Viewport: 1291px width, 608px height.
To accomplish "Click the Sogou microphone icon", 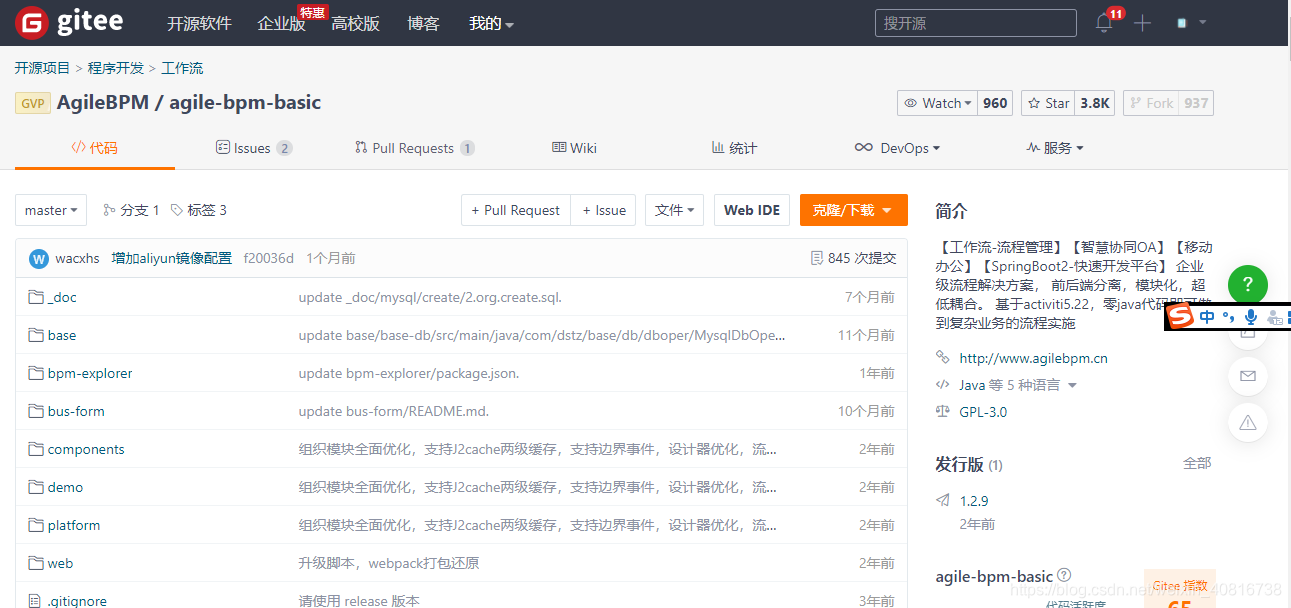I will click(x=1250, y=317).
